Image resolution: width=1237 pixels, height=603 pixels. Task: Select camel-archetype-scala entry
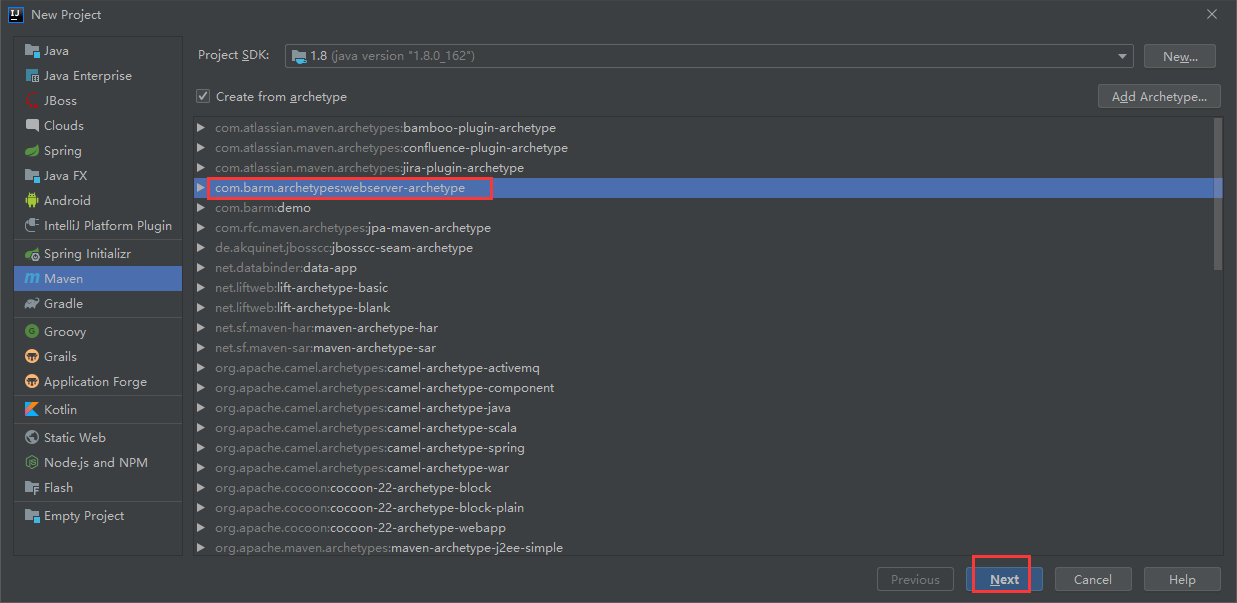708,428
